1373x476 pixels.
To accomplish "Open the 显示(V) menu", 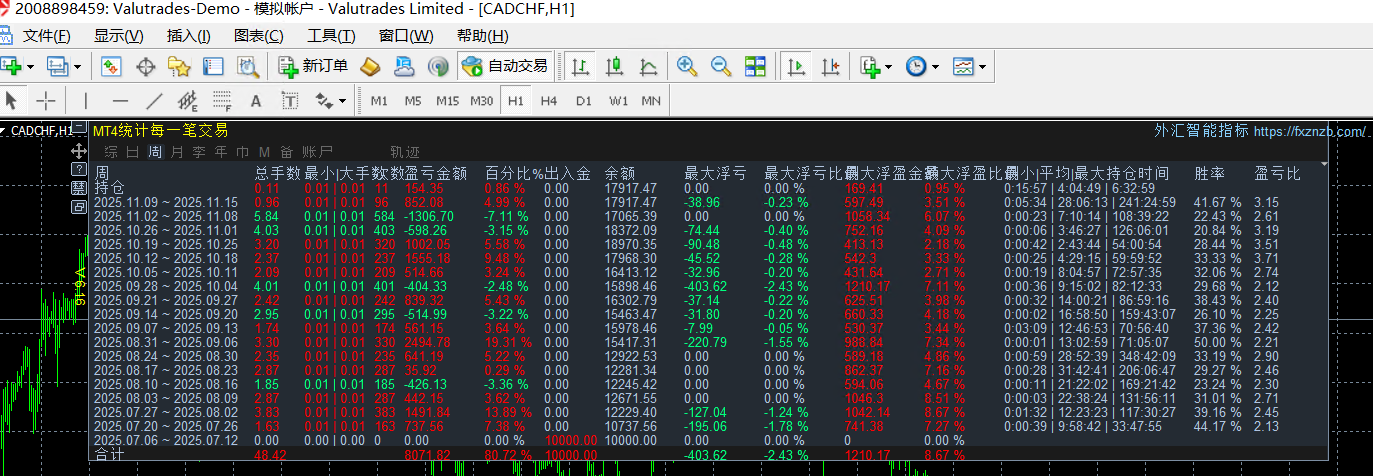I will click(119, 36).
